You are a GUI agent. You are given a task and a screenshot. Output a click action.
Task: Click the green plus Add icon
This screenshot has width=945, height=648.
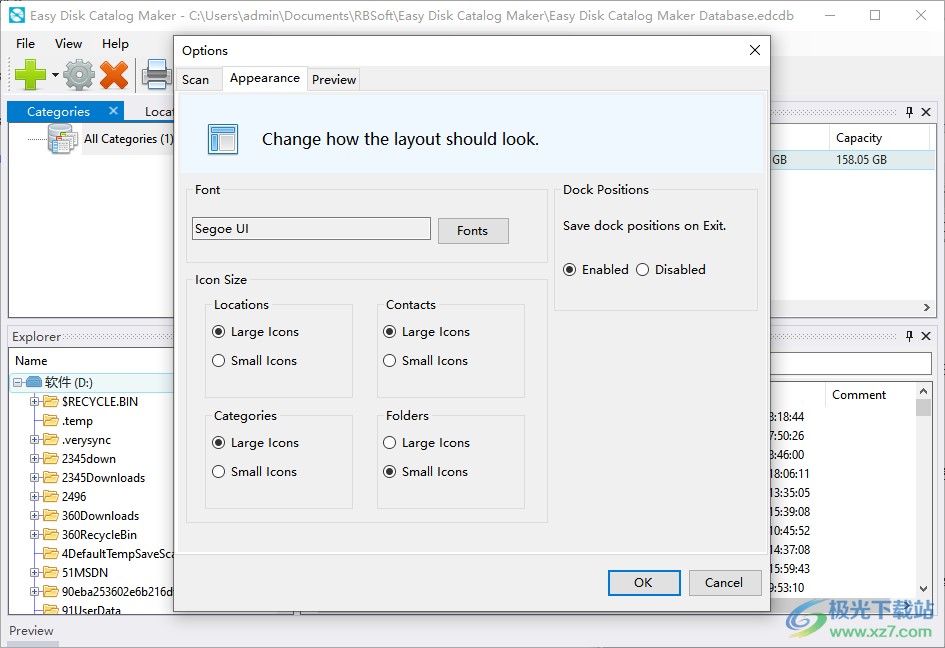(x=30, y=75)
